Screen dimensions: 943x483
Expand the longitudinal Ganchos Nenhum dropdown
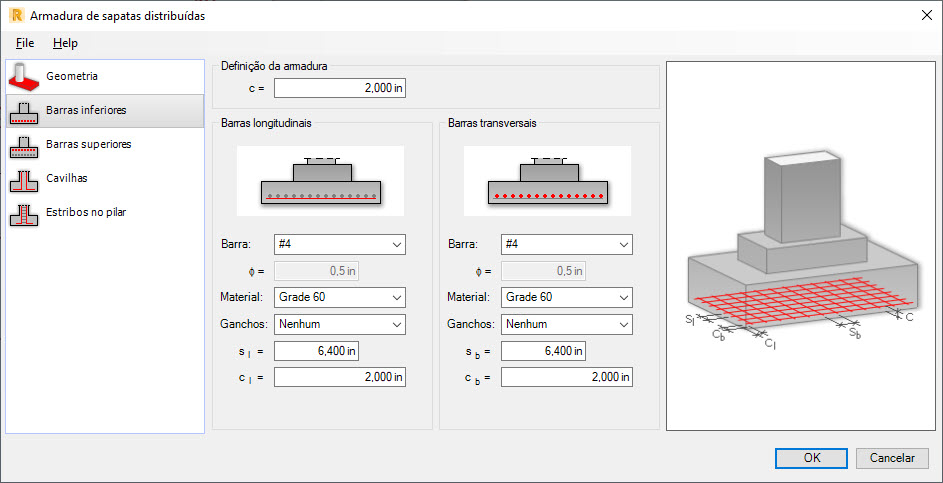coord(340,324)
